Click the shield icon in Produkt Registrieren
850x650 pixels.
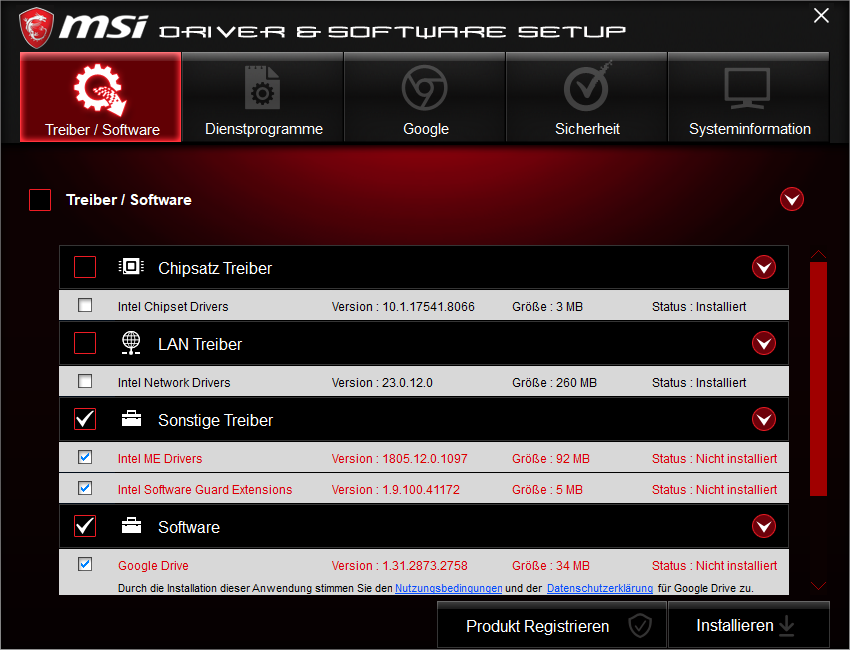[x=640, y=626]
